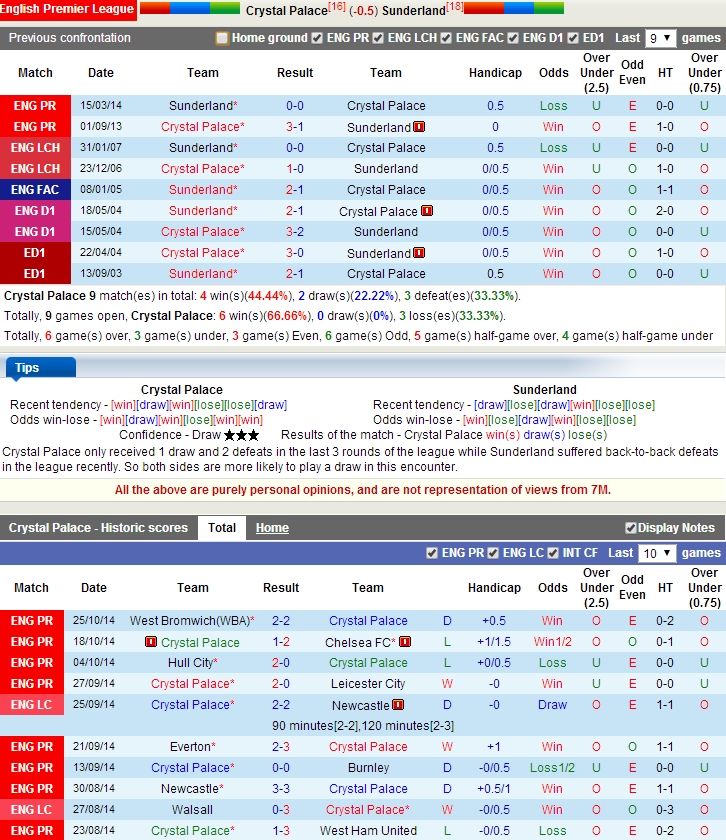Click 'Draw' odds for Newcastle cup match
This screenshot has height=840, width=726.
[552, 705]
